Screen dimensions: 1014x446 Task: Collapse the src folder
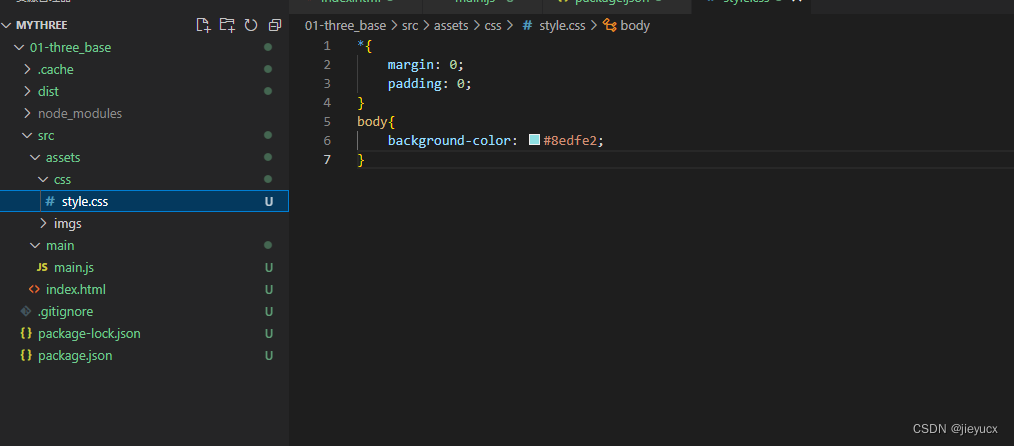point(27,135)
